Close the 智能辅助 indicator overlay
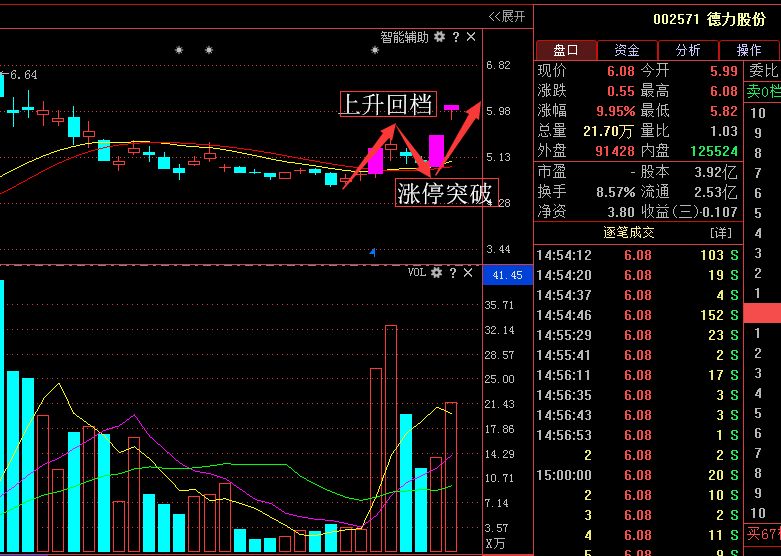 [470, 37]
